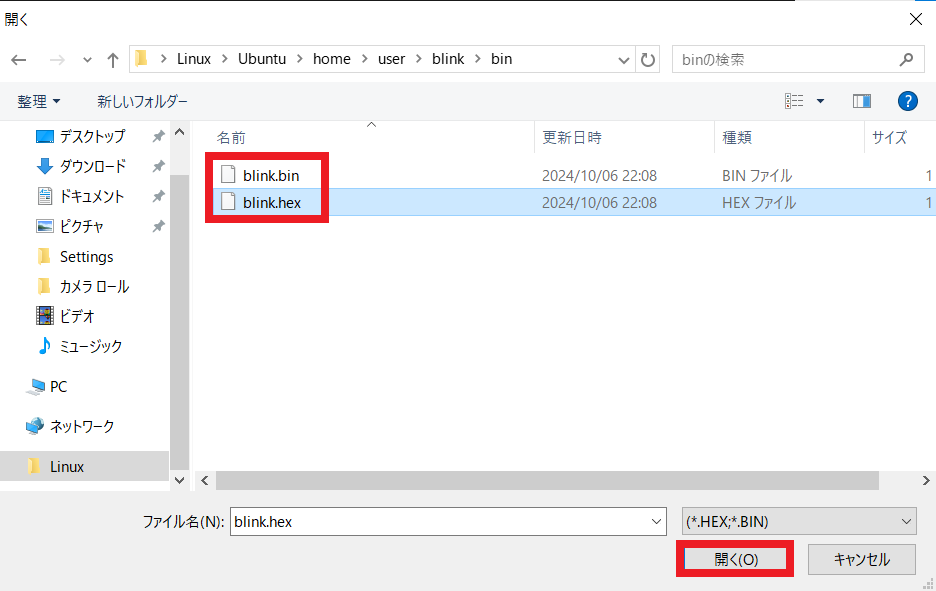Create a 新しいフォルダー
Screen dimensions: 936x591
[x=142, y=101]
